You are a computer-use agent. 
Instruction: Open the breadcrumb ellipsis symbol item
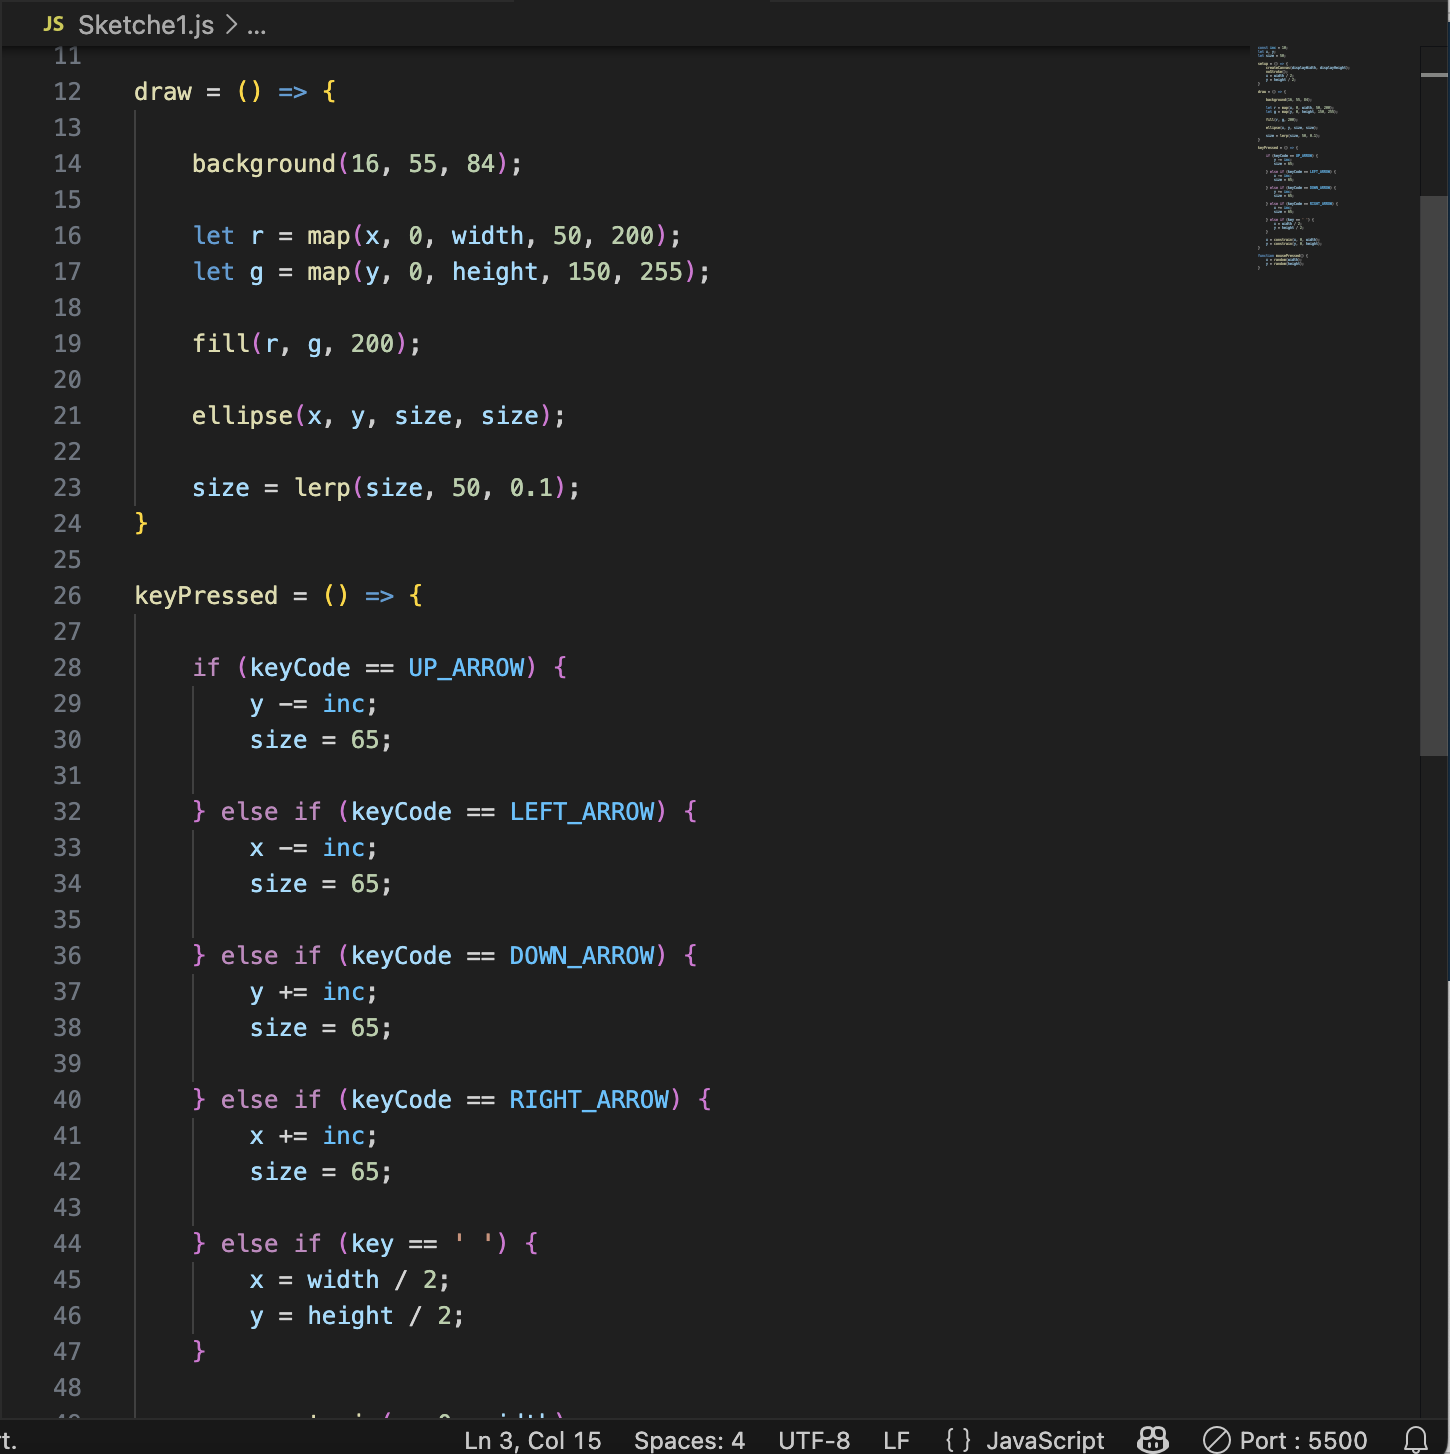tap(257, 25)
